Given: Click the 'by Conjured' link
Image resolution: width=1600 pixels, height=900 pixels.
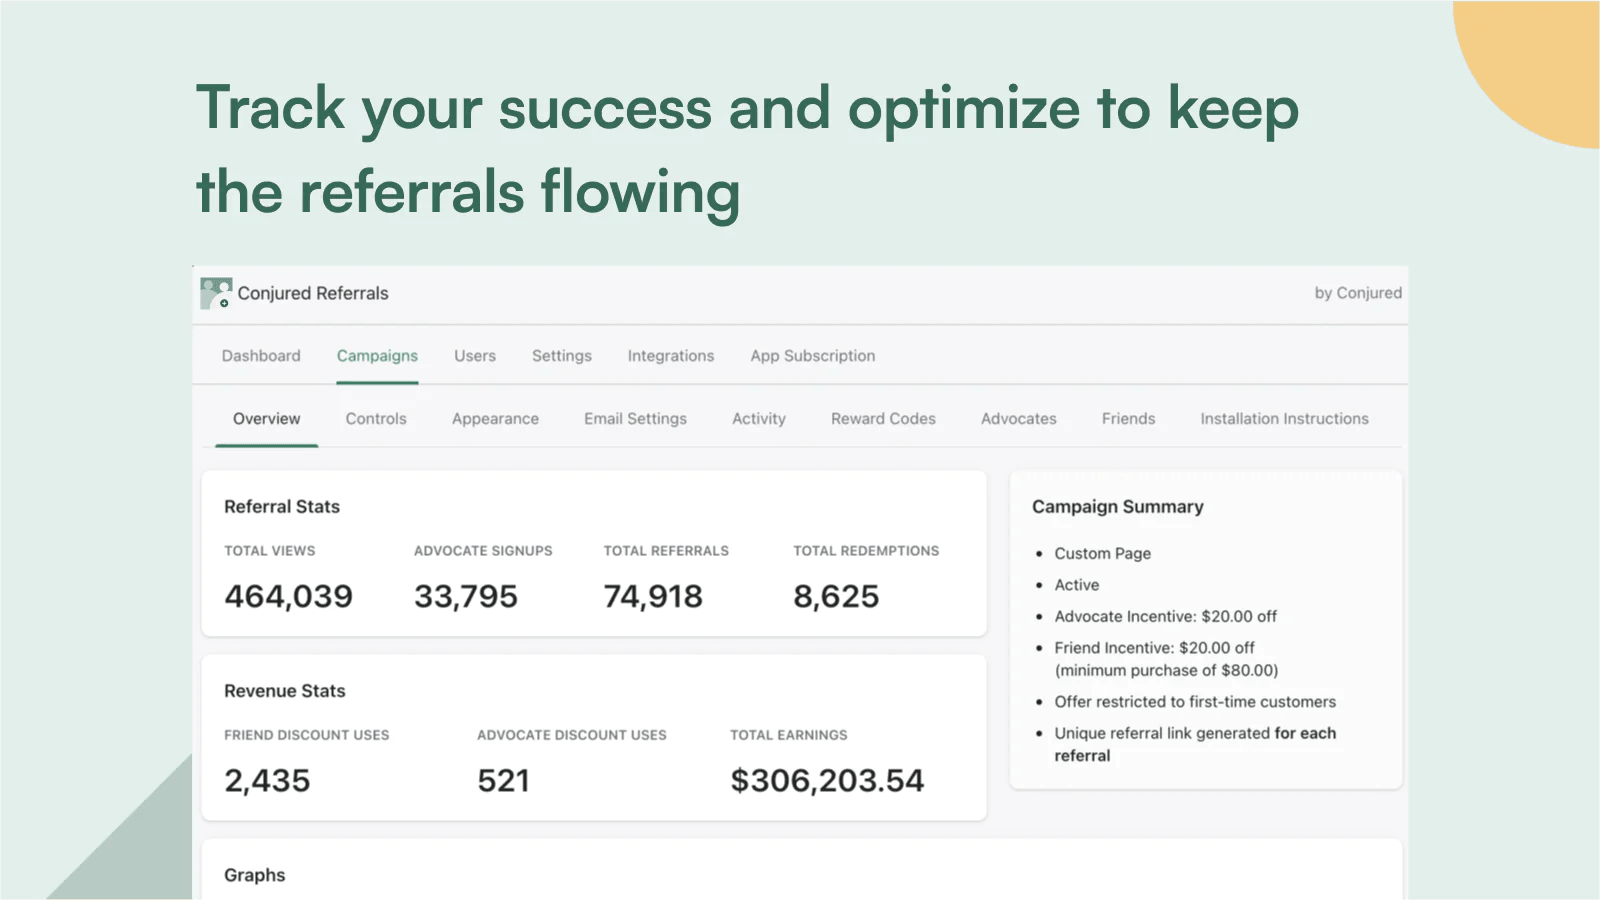Looking at the screenshot, I should [1358, 293].
